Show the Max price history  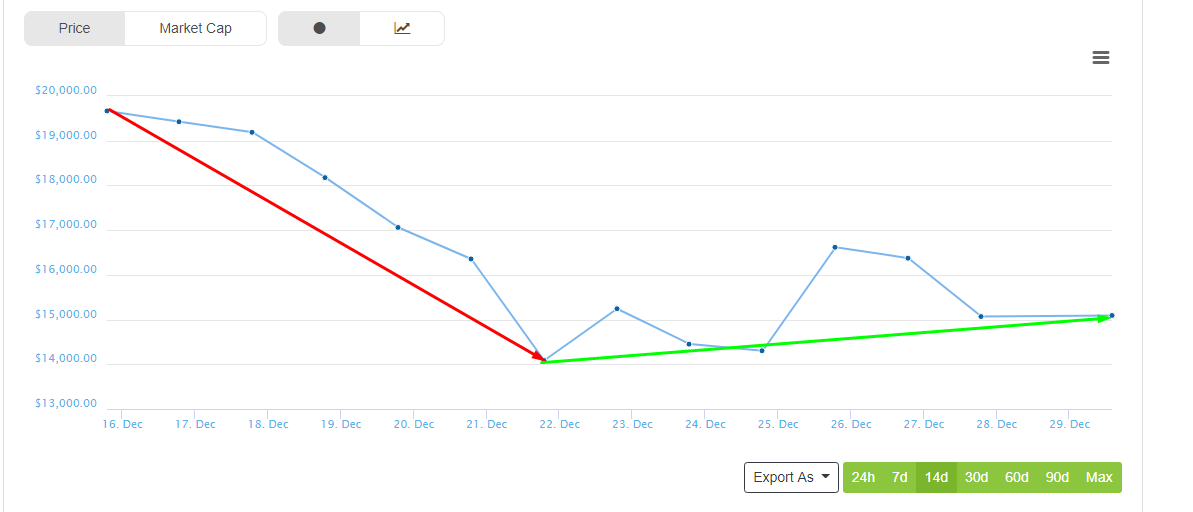point(1099,477)
